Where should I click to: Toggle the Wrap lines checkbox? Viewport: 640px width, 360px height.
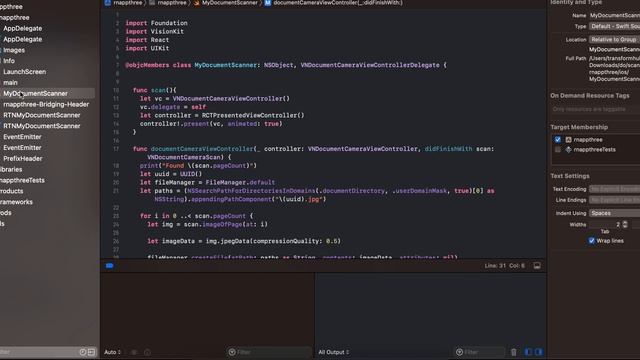tap(591, 241)
